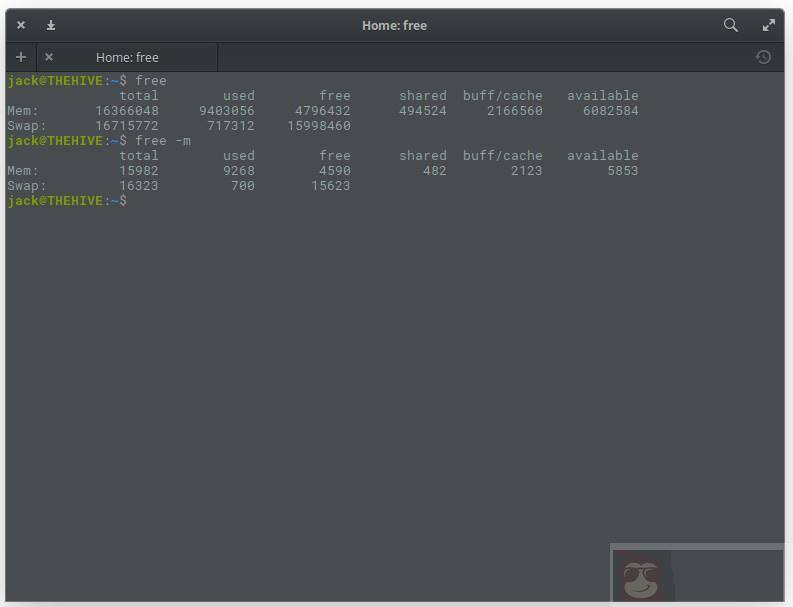This screenshot has width=793, height=607.
Task: Click the fullscreen arrows icon in header
Action: click(769, 25)
